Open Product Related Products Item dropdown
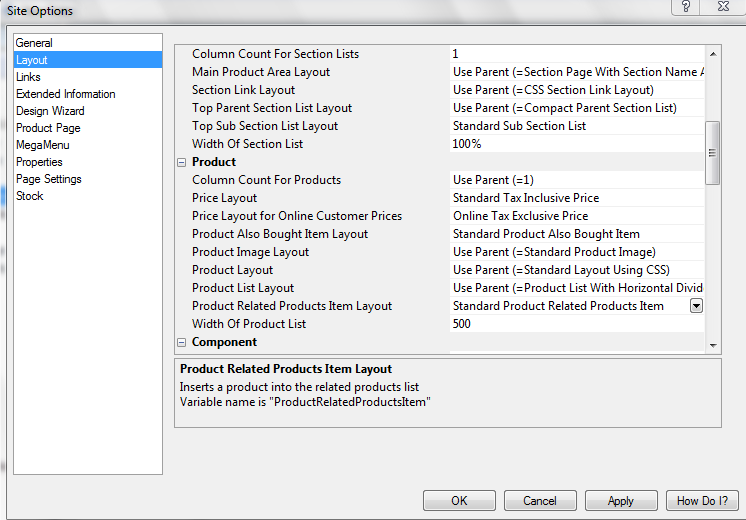This screenshot has height=520, width=746. click(x=696, y=306)
